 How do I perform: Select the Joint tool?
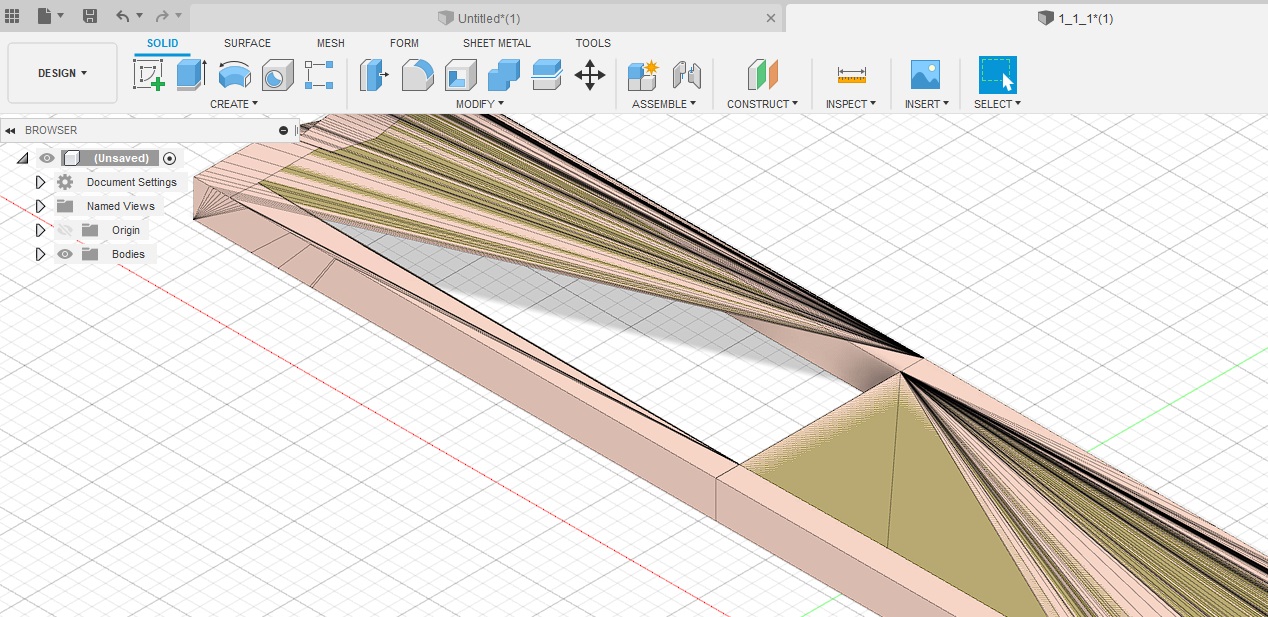coord(686,75)
